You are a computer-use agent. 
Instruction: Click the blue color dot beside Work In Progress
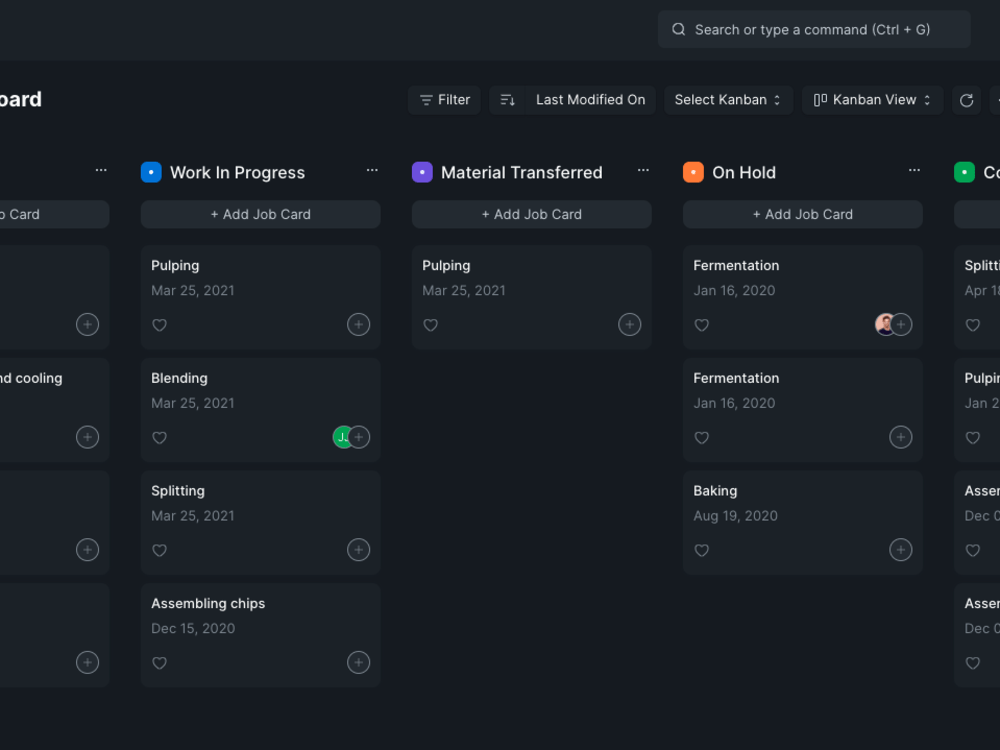click(x=151, y=172)
